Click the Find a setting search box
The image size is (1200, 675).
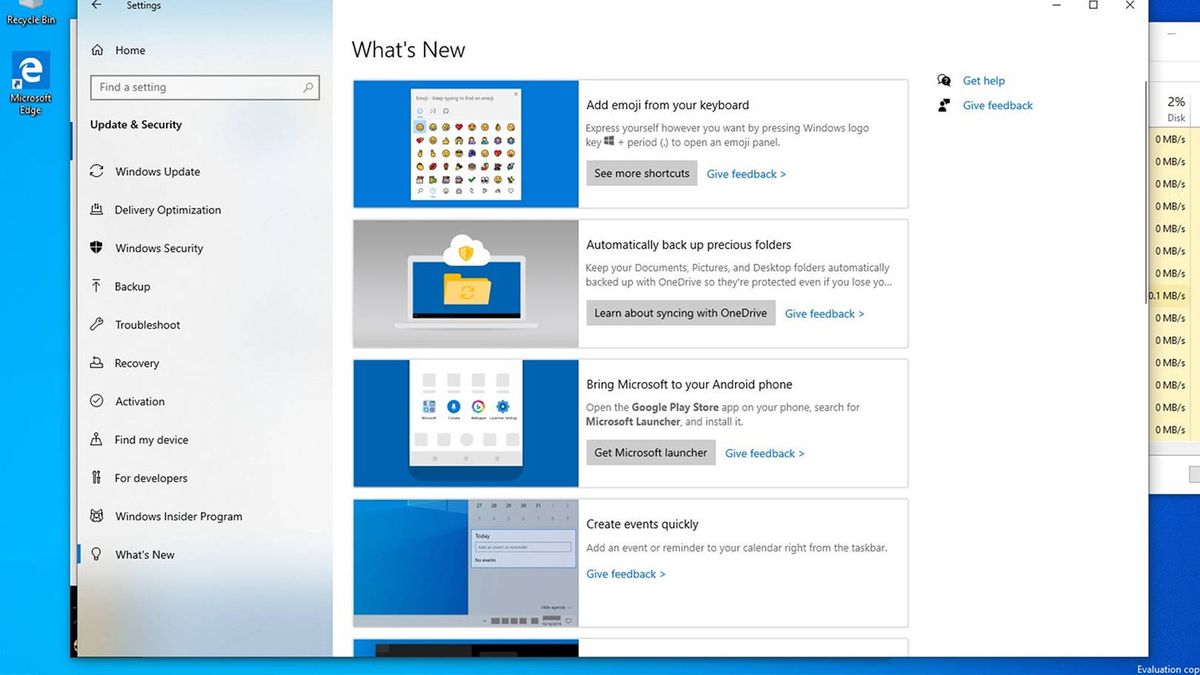(205, 87)
